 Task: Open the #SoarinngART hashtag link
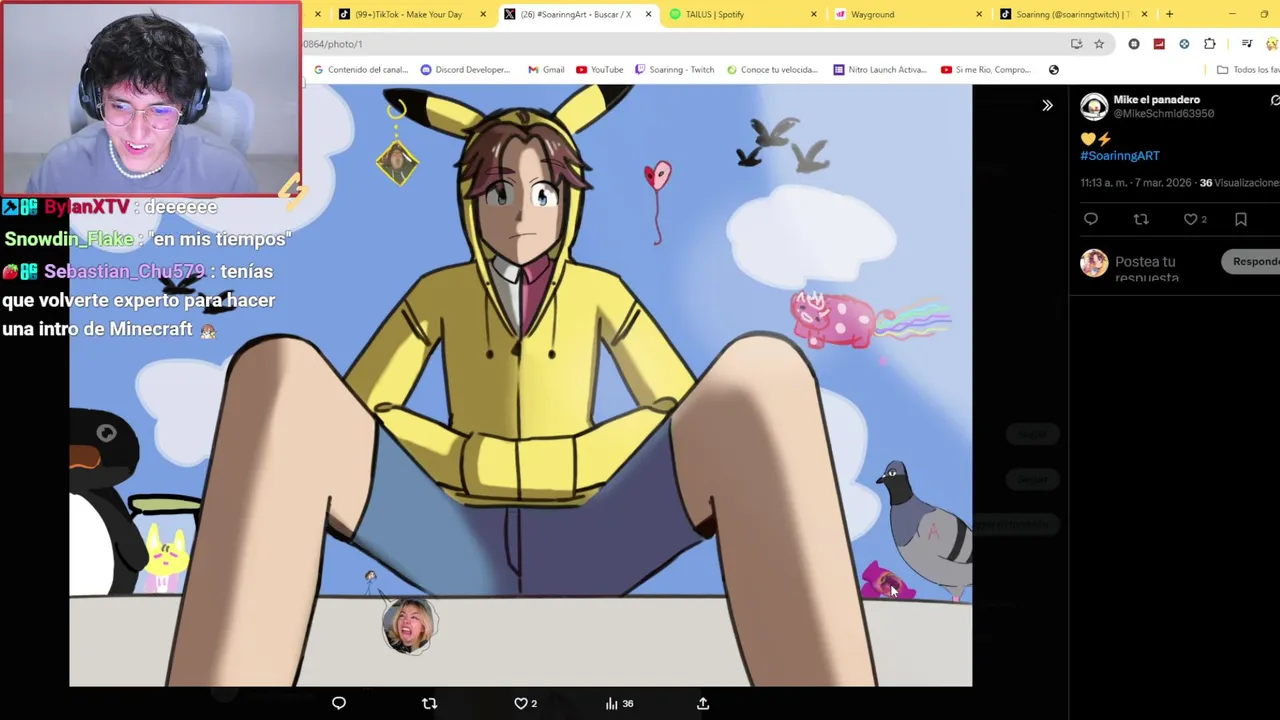tap(1119, 155)
